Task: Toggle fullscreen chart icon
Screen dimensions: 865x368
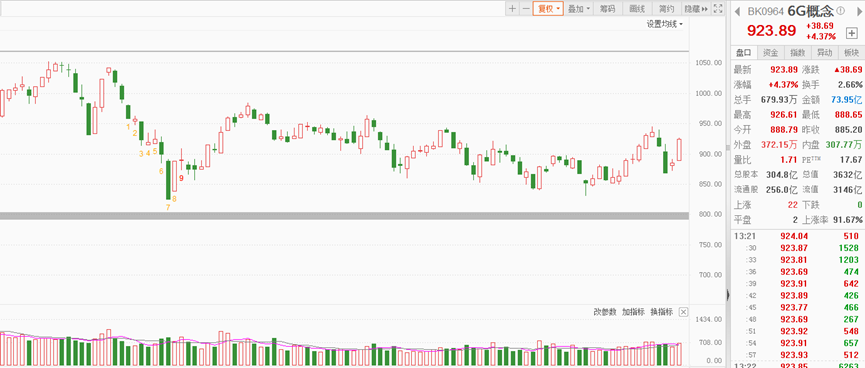Action: coord(718,8)
